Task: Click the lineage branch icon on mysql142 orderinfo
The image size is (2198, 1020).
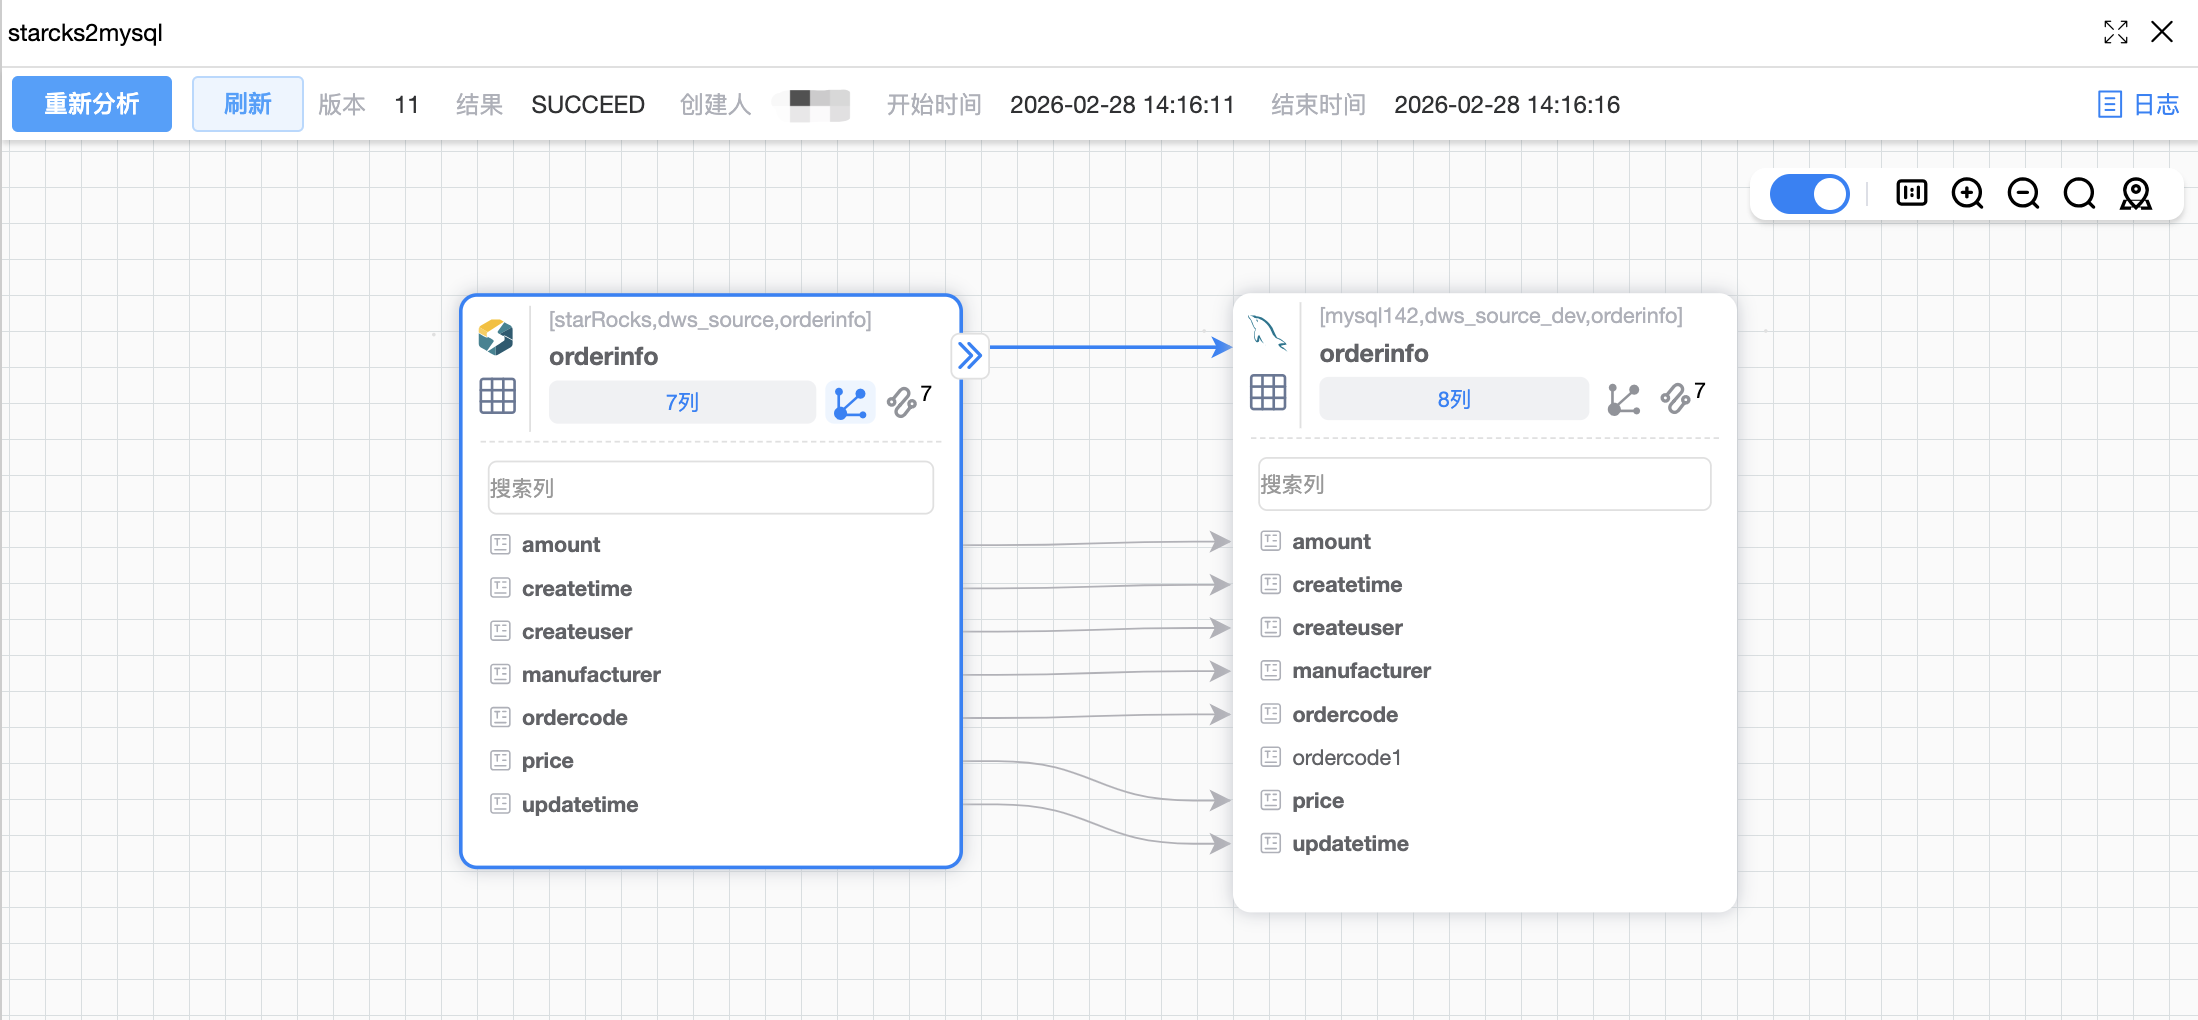Action: pos(1623,399)
